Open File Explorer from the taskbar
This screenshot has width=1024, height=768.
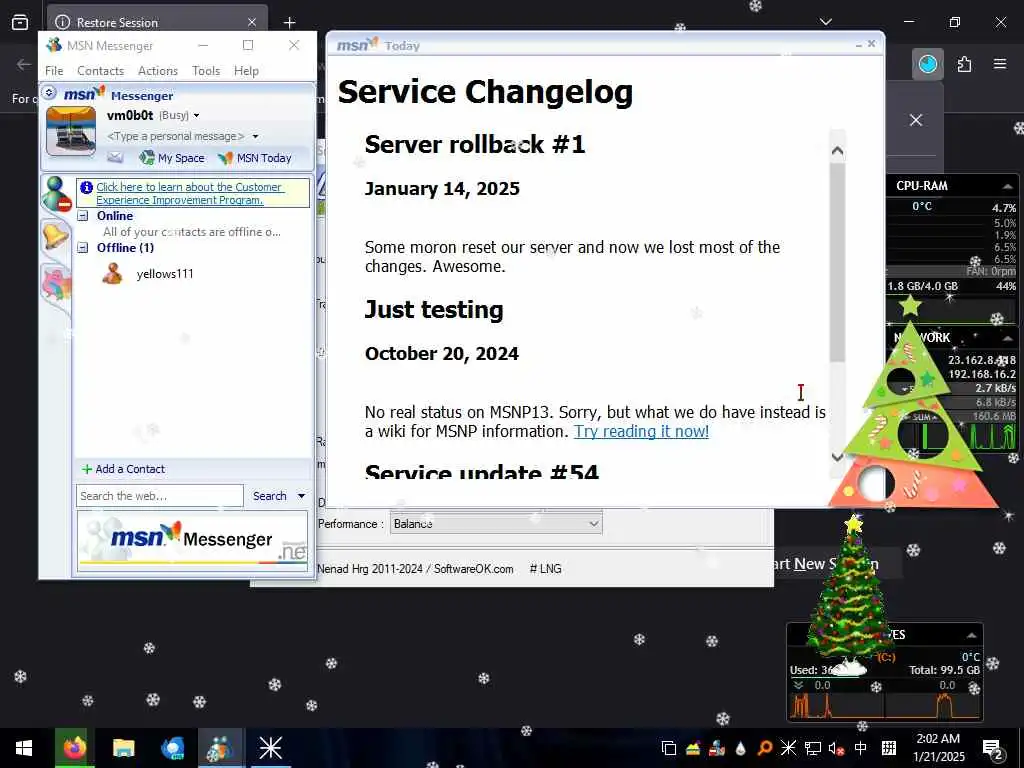[x=123, y=748]
